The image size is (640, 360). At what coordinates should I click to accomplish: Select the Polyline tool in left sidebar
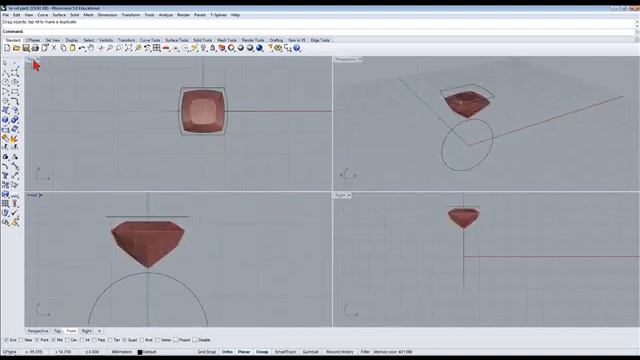click(5, 73)
